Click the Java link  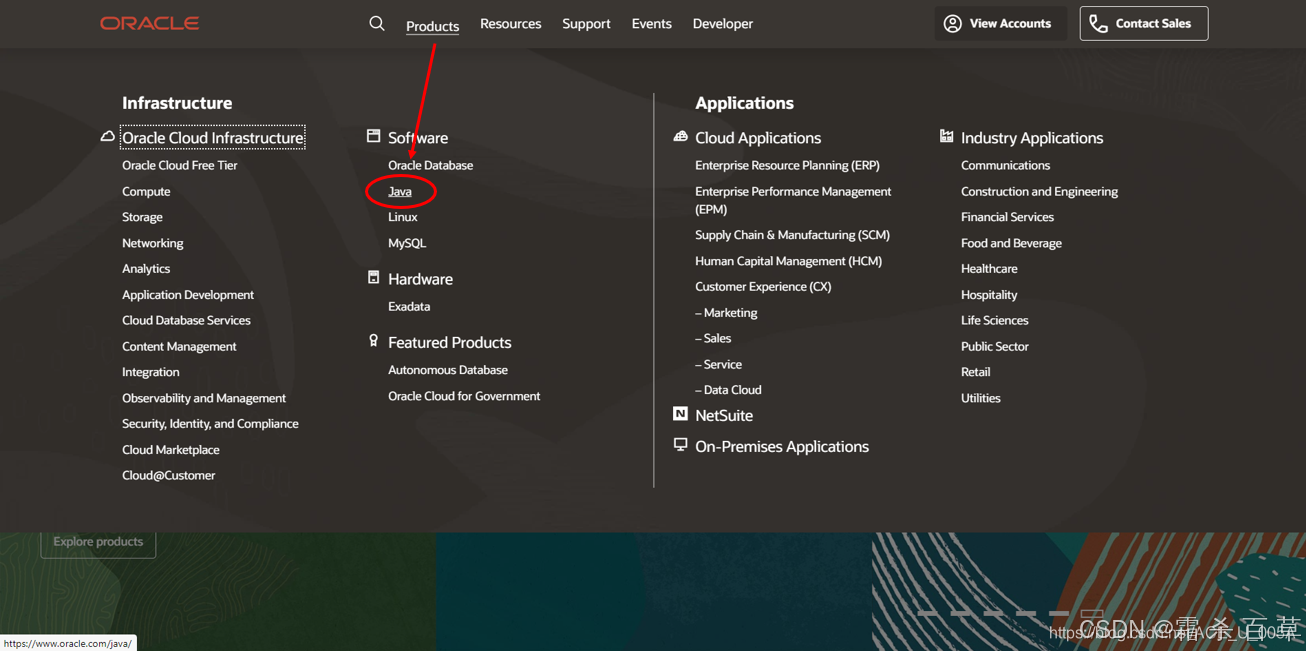(x=400, y=191)
